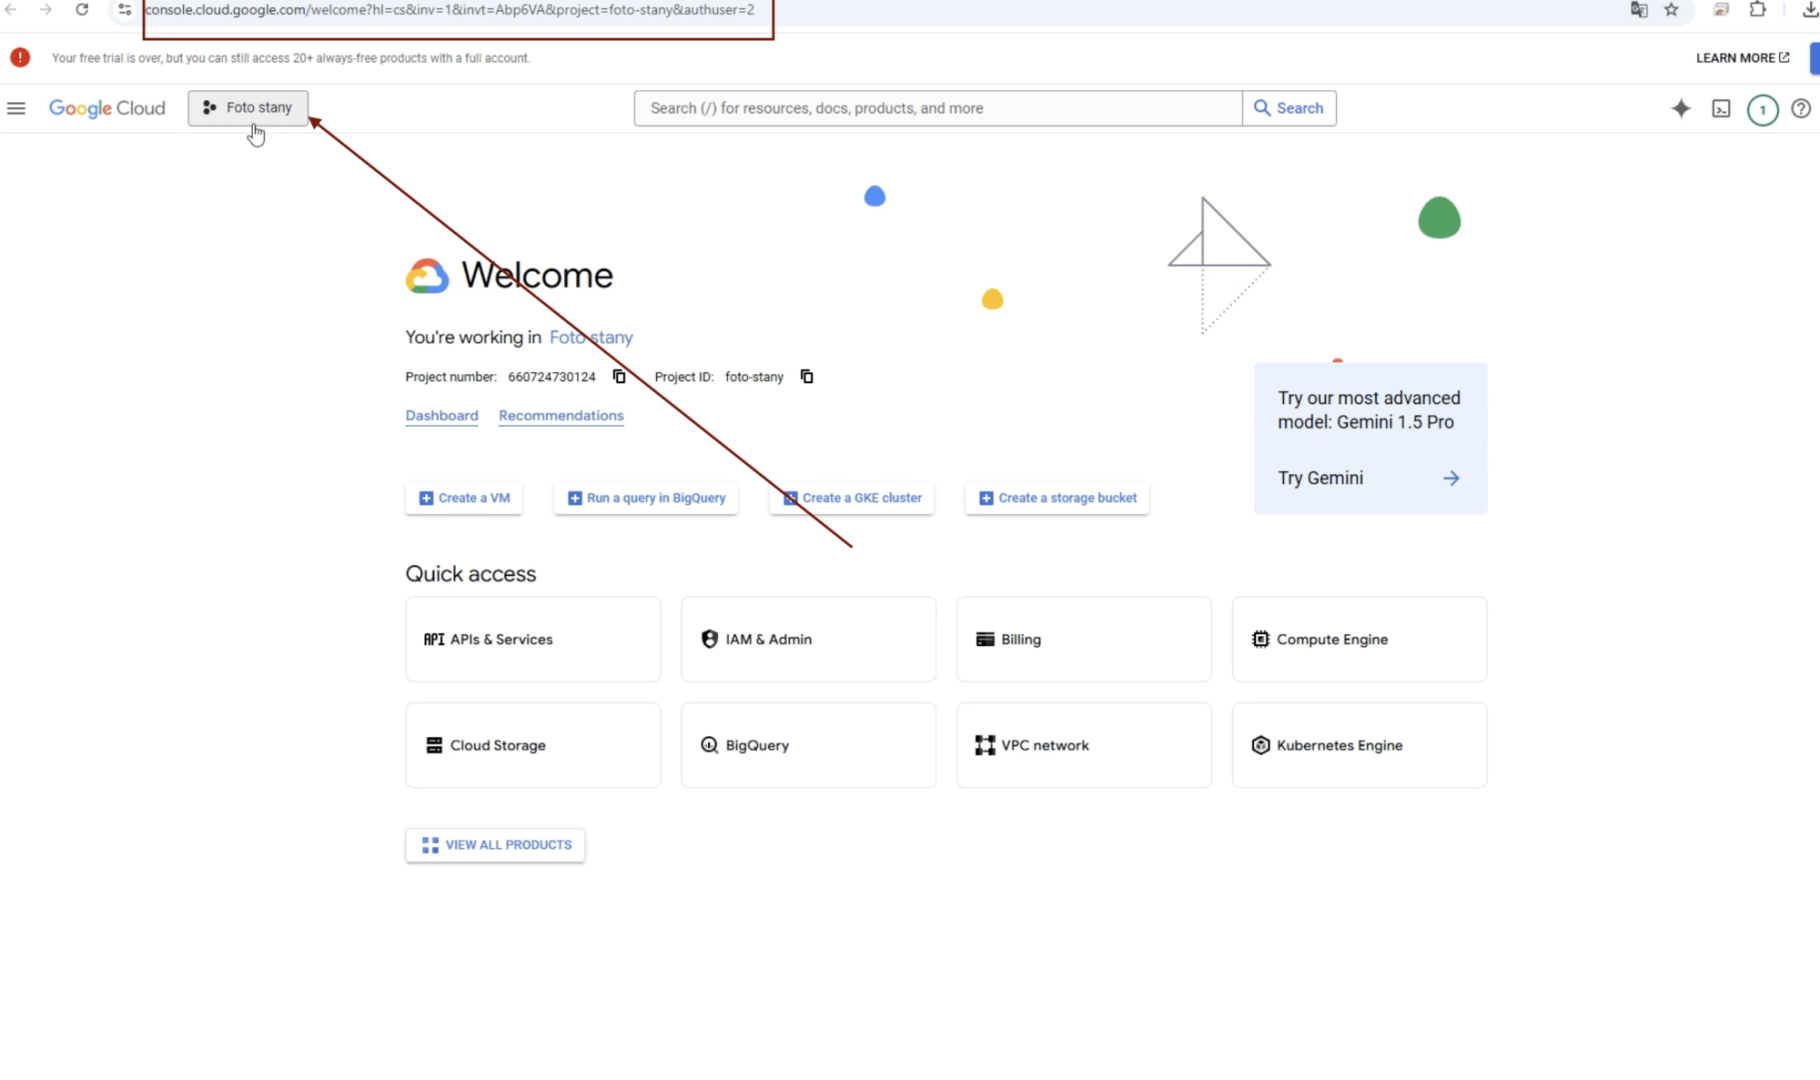1820x1080 pixels.
Task: Open the browser translate icon
Action: pos(1638,10)
